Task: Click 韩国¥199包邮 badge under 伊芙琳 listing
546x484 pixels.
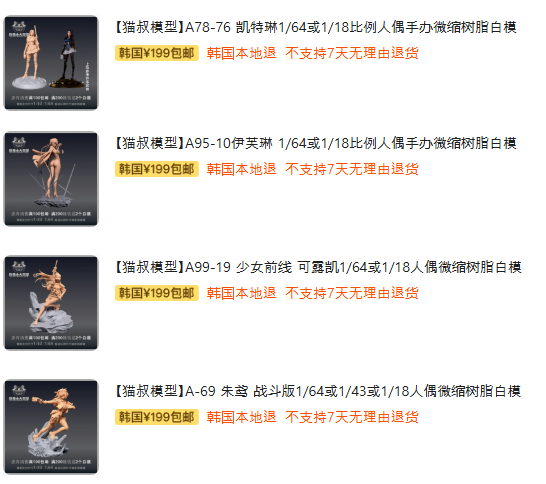Action: coord(157,169)
